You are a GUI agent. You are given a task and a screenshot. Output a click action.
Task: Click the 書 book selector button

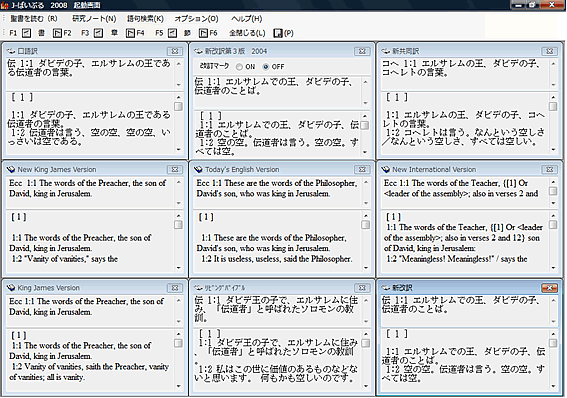point(42,33)
